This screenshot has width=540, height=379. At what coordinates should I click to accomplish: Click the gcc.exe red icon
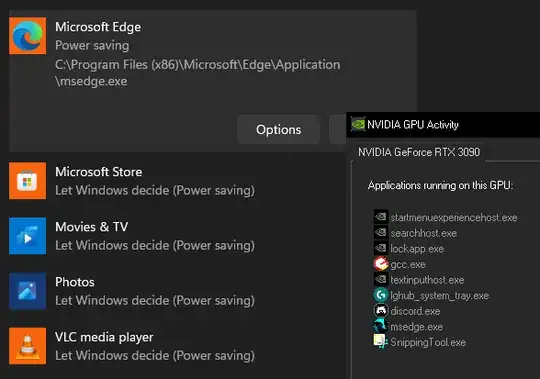381,264
